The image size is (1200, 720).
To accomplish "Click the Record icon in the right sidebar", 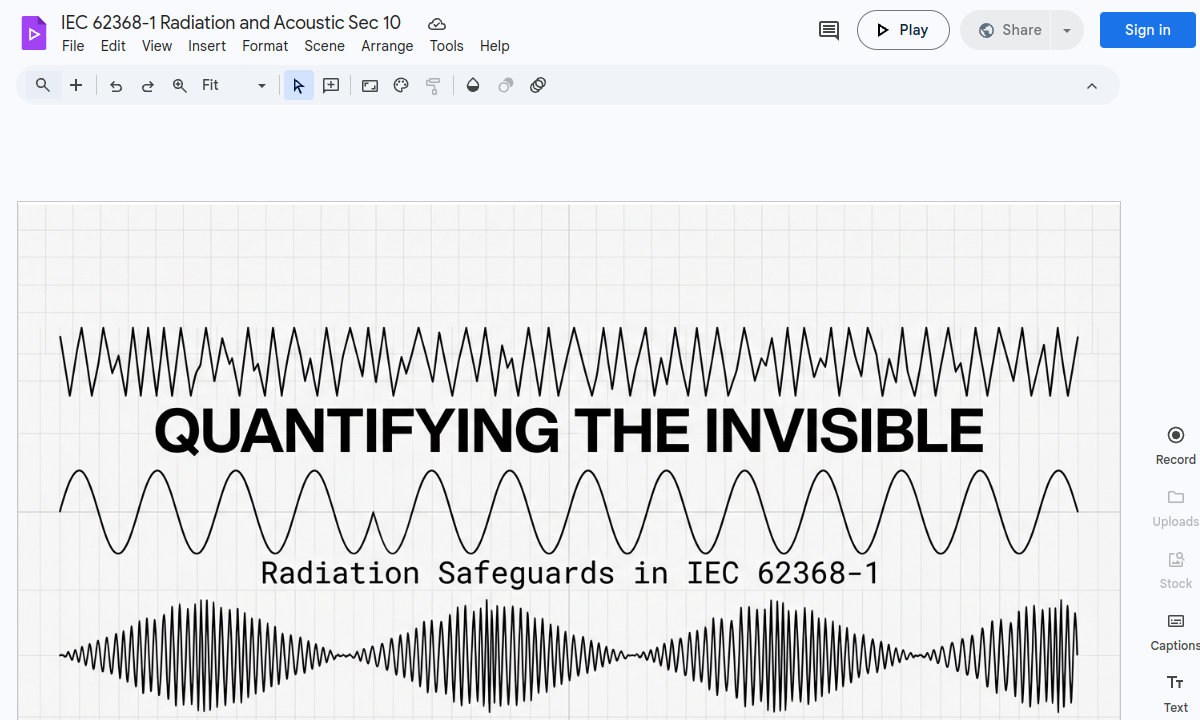I will [x=1174, y=434].
